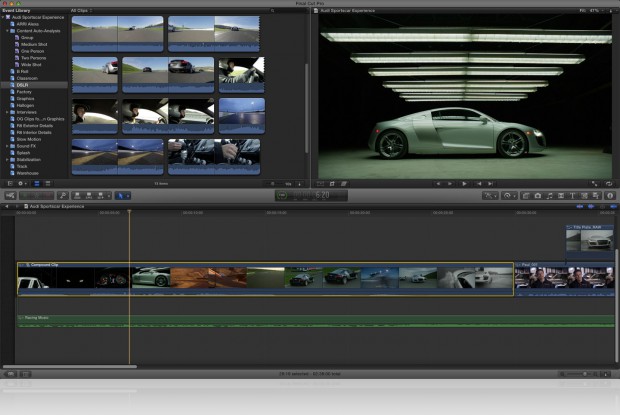Open the edit mode dropdown arrow
Image resolution: width=620 pixels, height=415 pixels.
click(109, 196)
